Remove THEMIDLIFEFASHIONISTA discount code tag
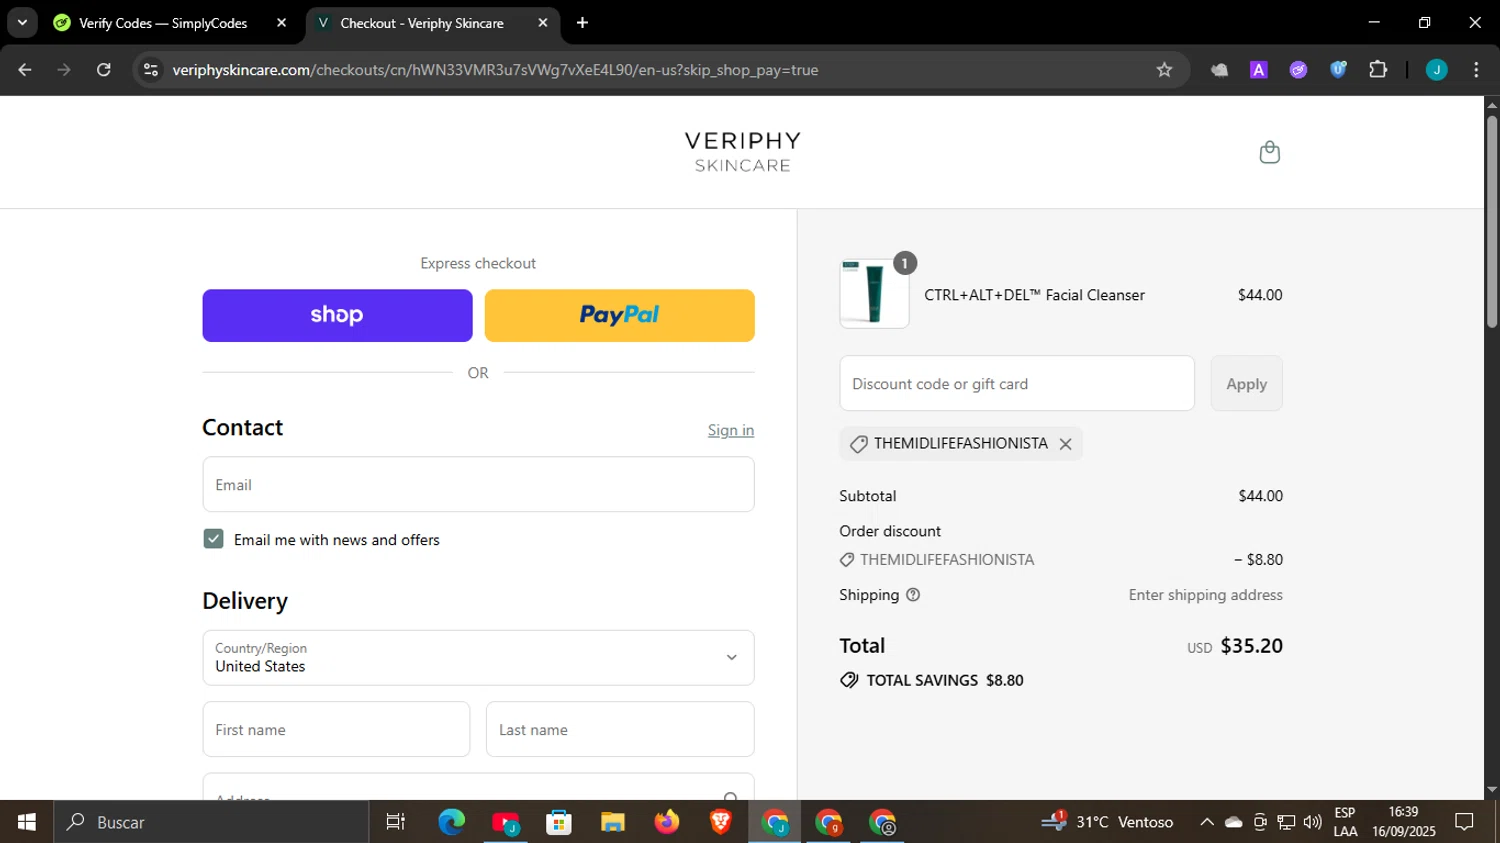This screenshot has width=1500, height=843. coord(1066,444)
